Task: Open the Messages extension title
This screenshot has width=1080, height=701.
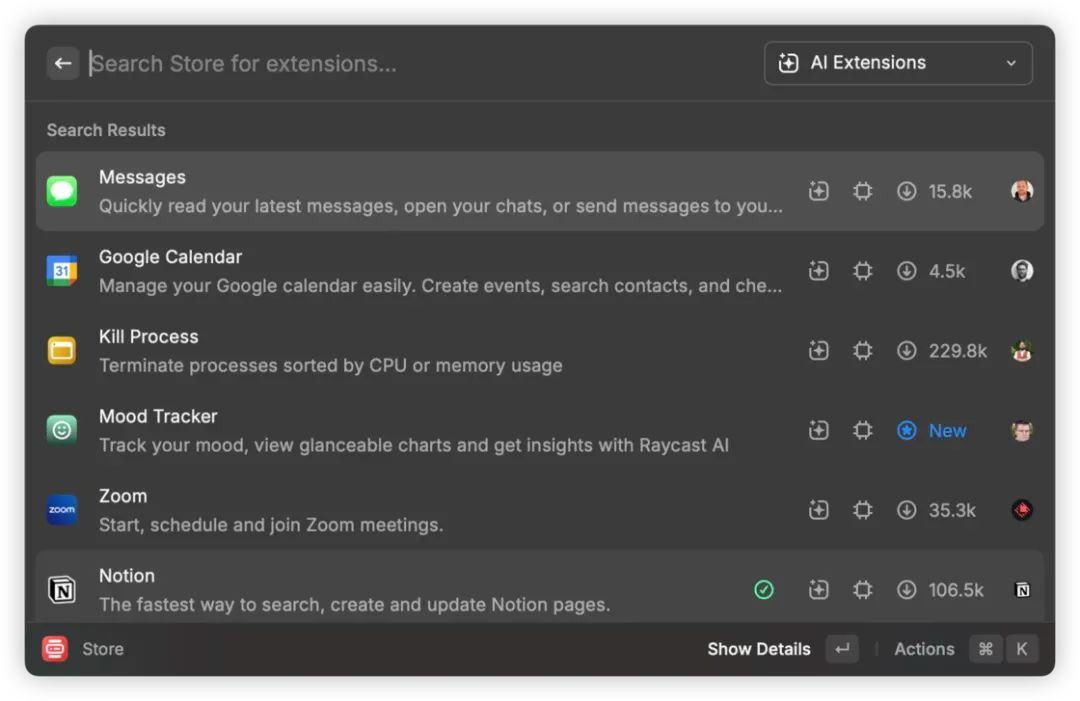Action: point(142,177)
